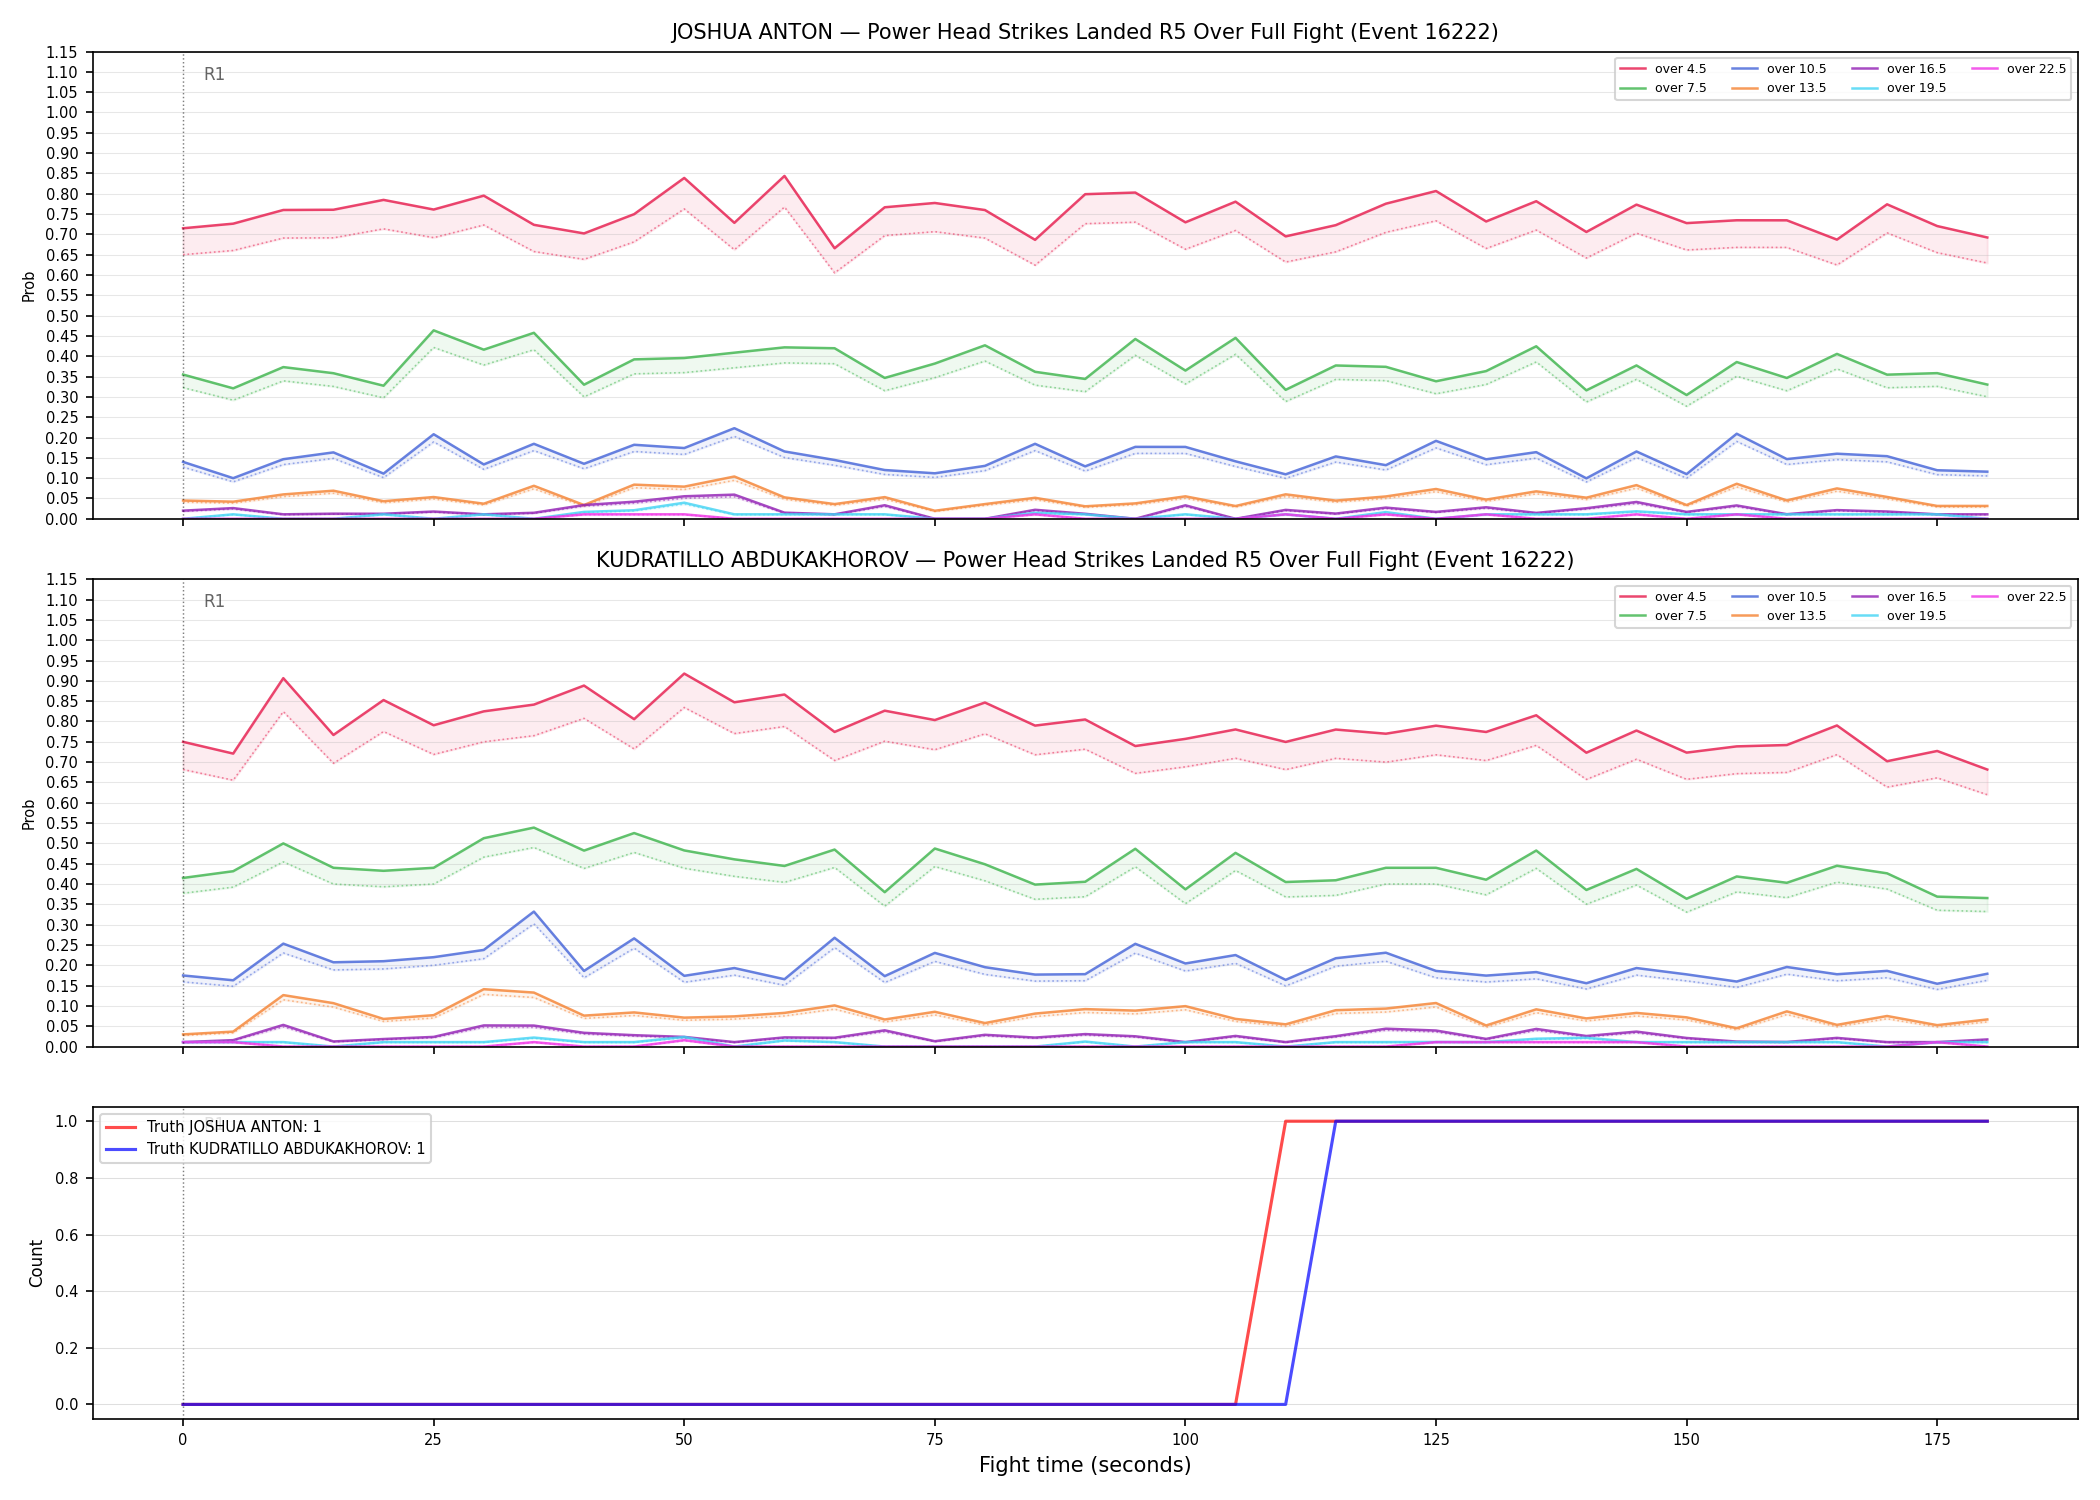Click x-axis tick label 125
Viewport: 2100px width, 1500px height.
1436,1440
